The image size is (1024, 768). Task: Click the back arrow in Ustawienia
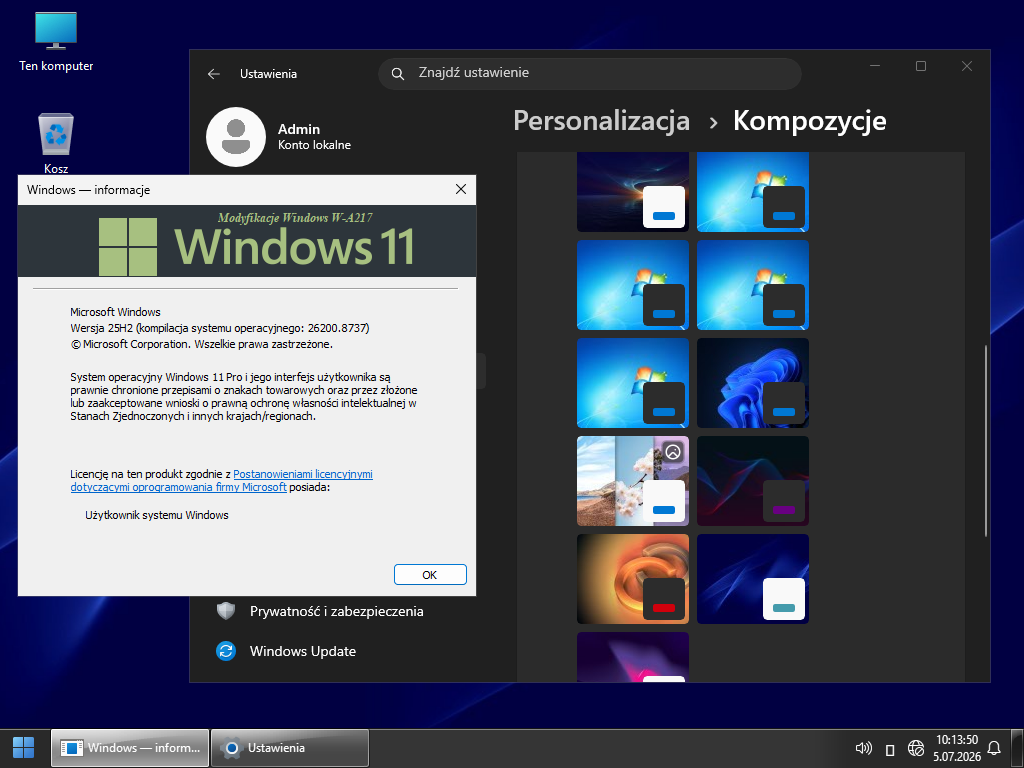[214, 74]
